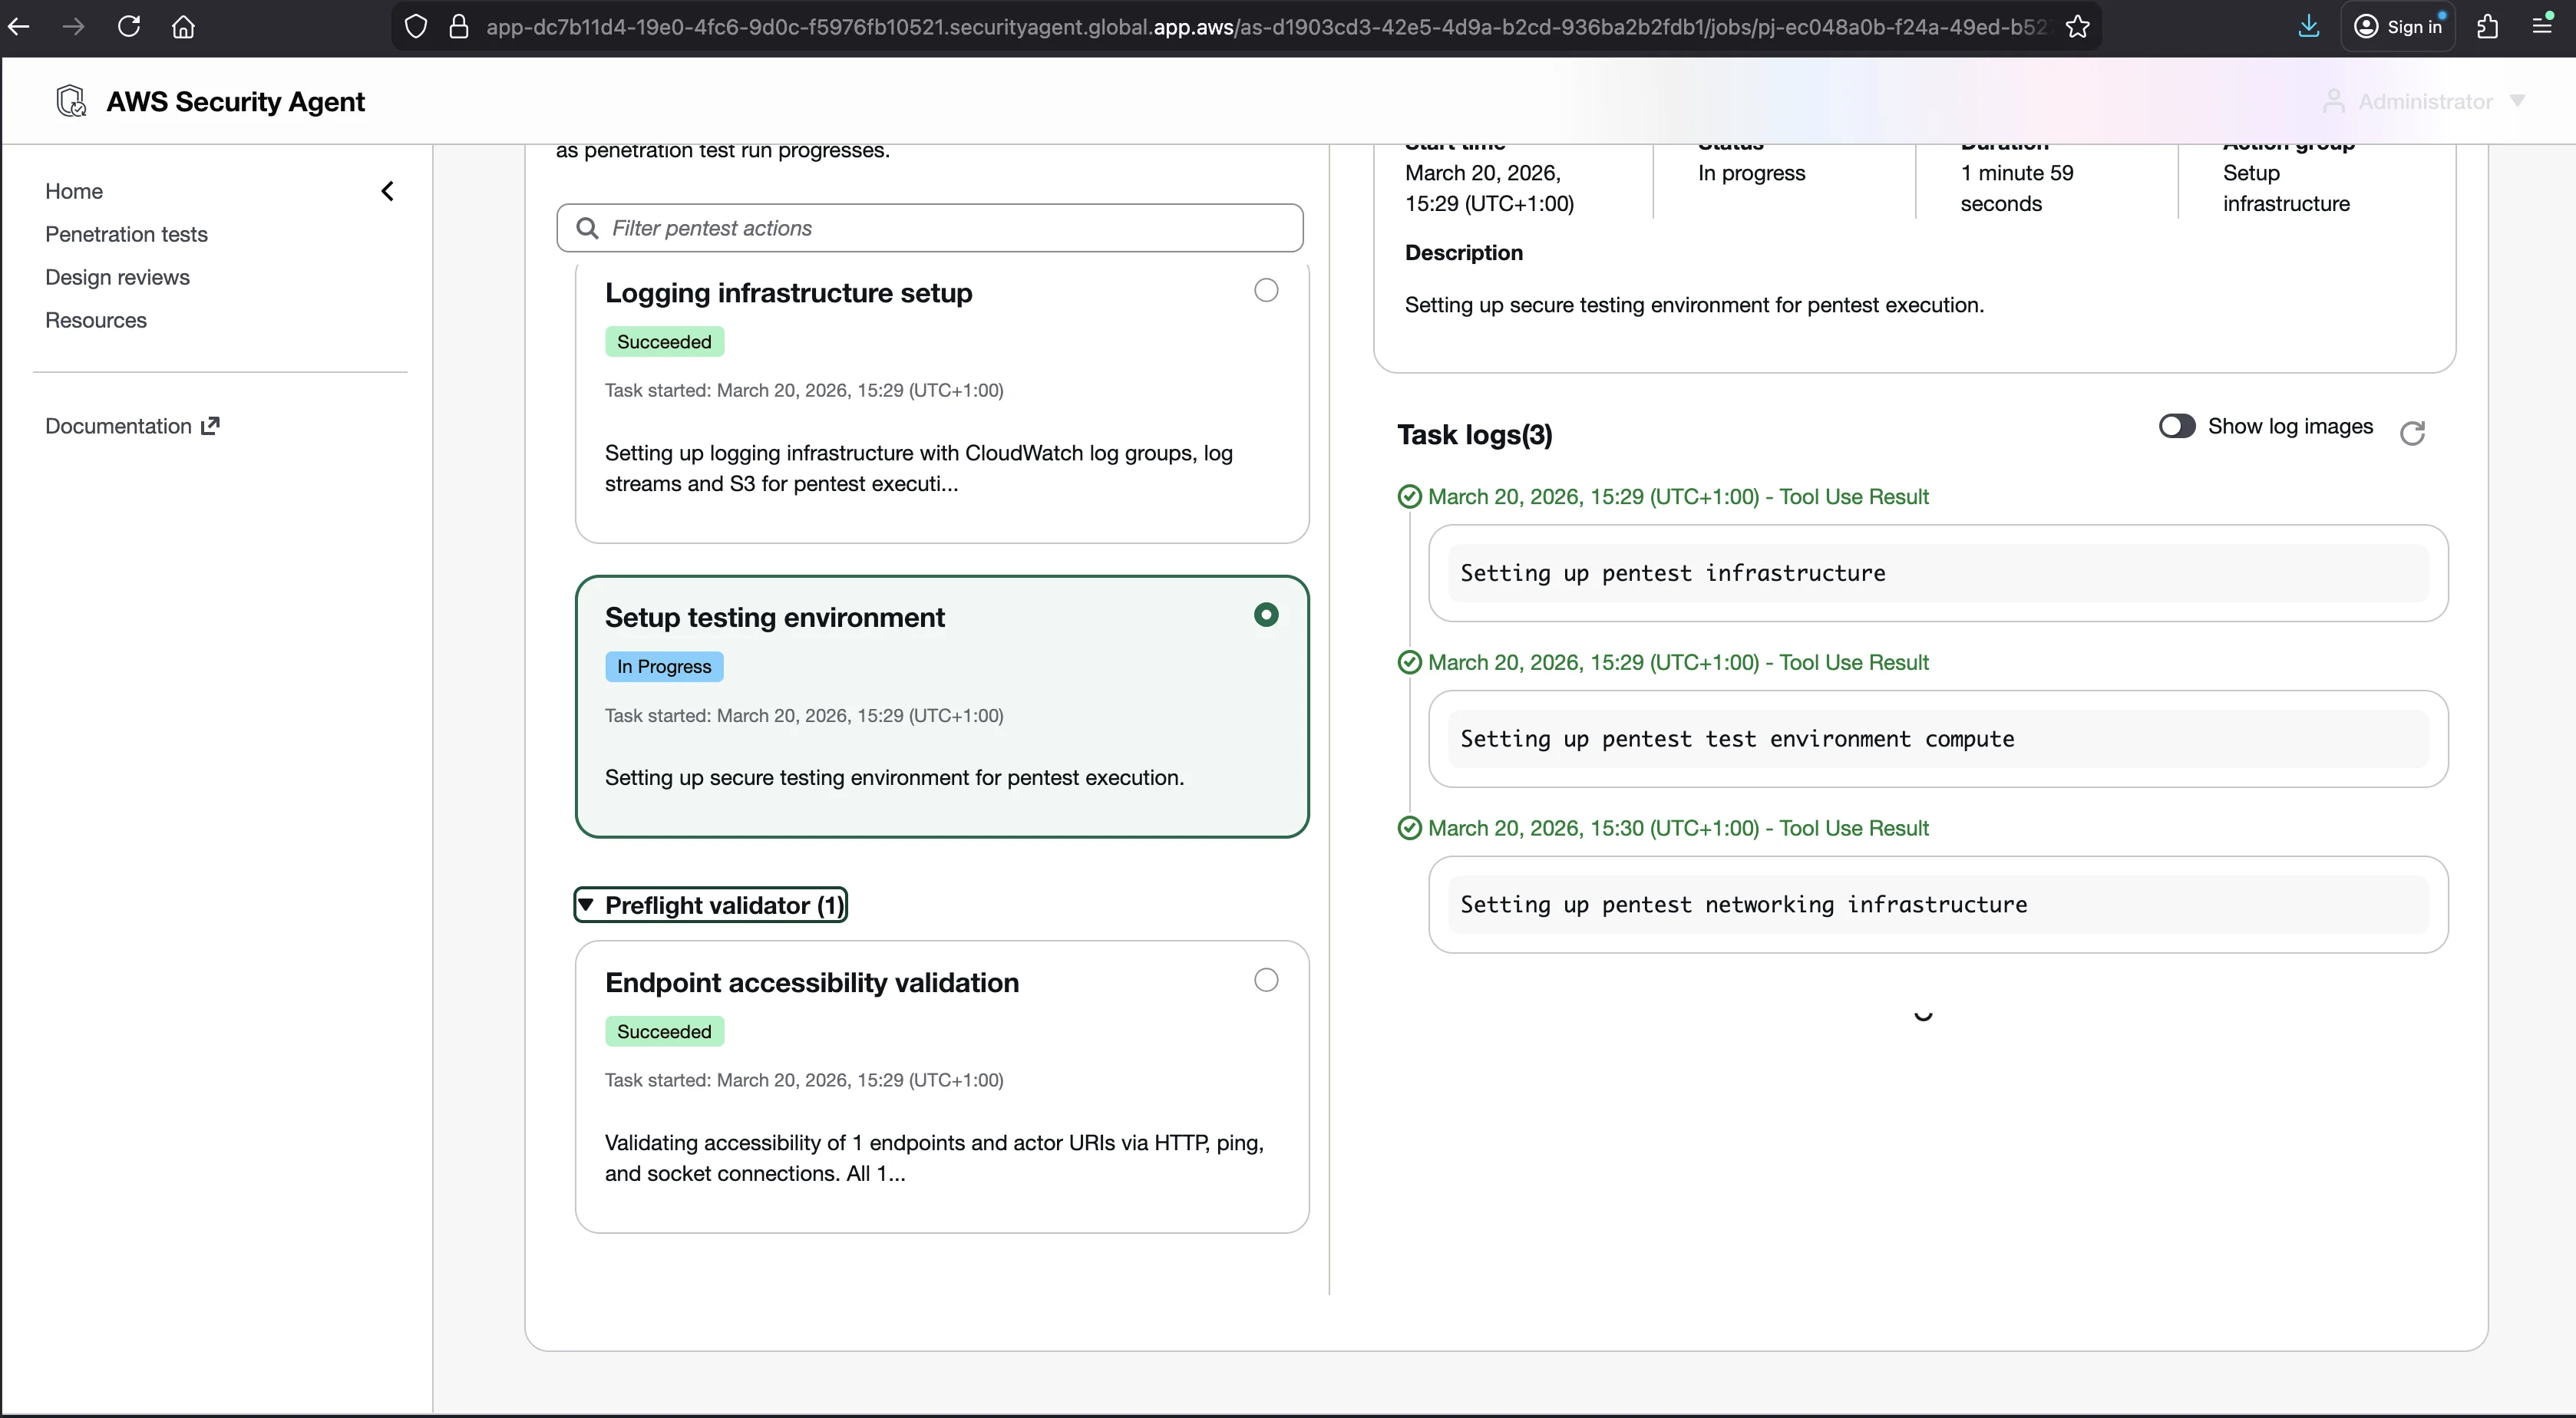
Task: Select the Endpoint accessibility validation radio button
Action: click(x=1266, y=980)
